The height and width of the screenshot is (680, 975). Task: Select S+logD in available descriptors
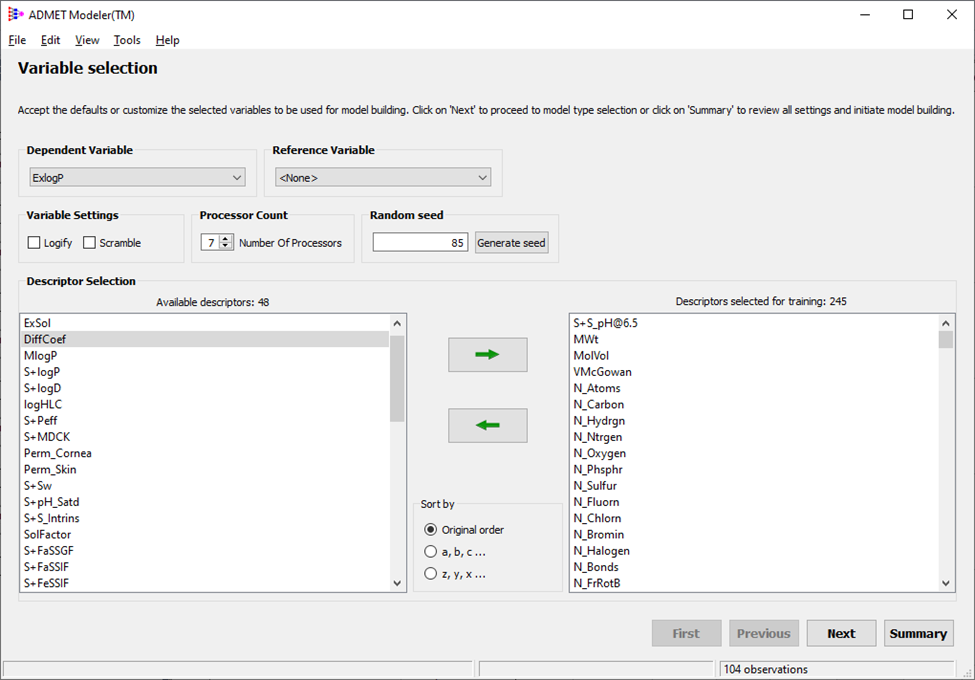click(x=205, y=388)
